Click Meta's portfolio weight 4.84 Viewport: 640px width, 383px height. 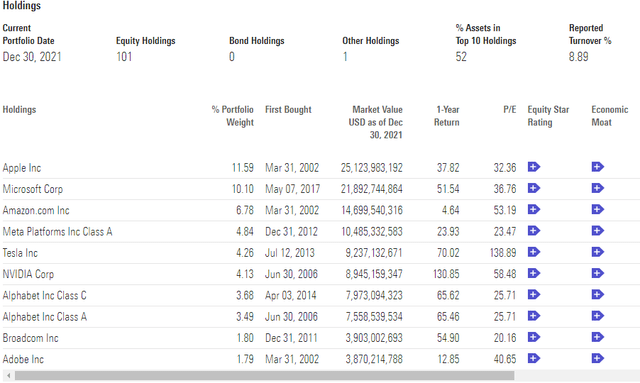click(245, 232)
